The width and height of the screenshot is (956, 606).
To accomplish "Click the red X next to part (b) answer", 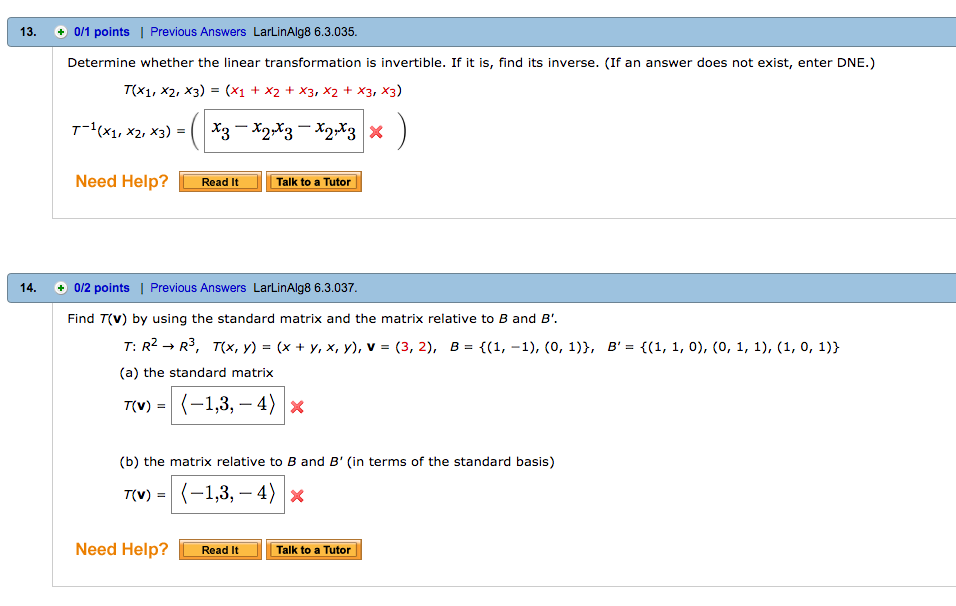I will [296, 494].
